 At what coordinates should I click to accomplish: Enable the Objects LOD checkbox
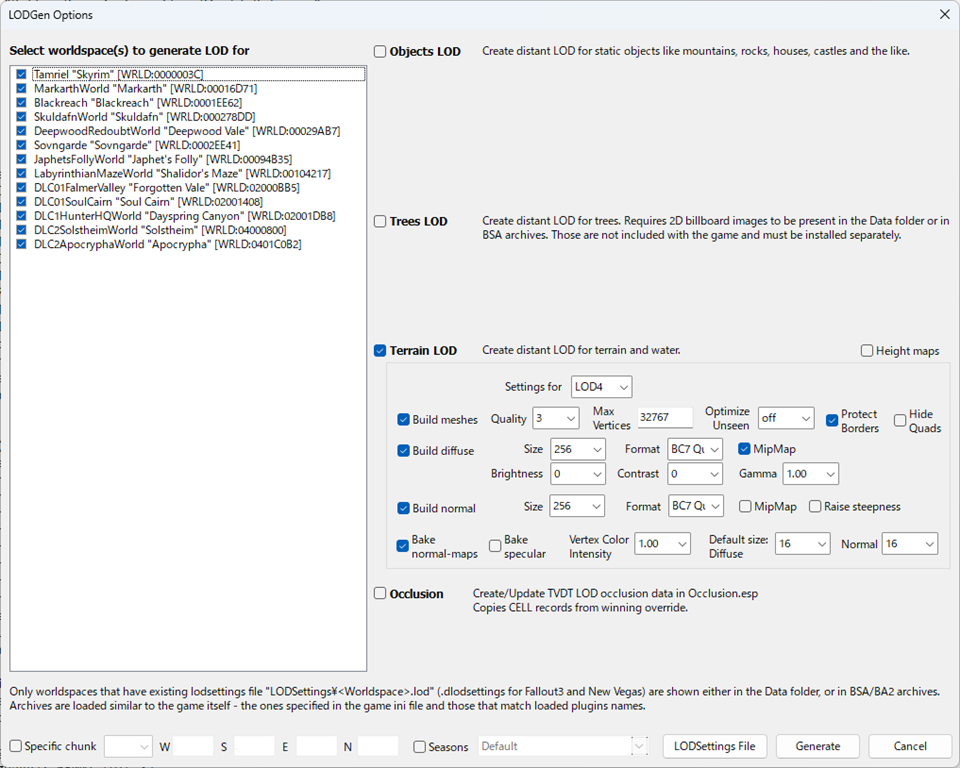click(x=380, y=51)
